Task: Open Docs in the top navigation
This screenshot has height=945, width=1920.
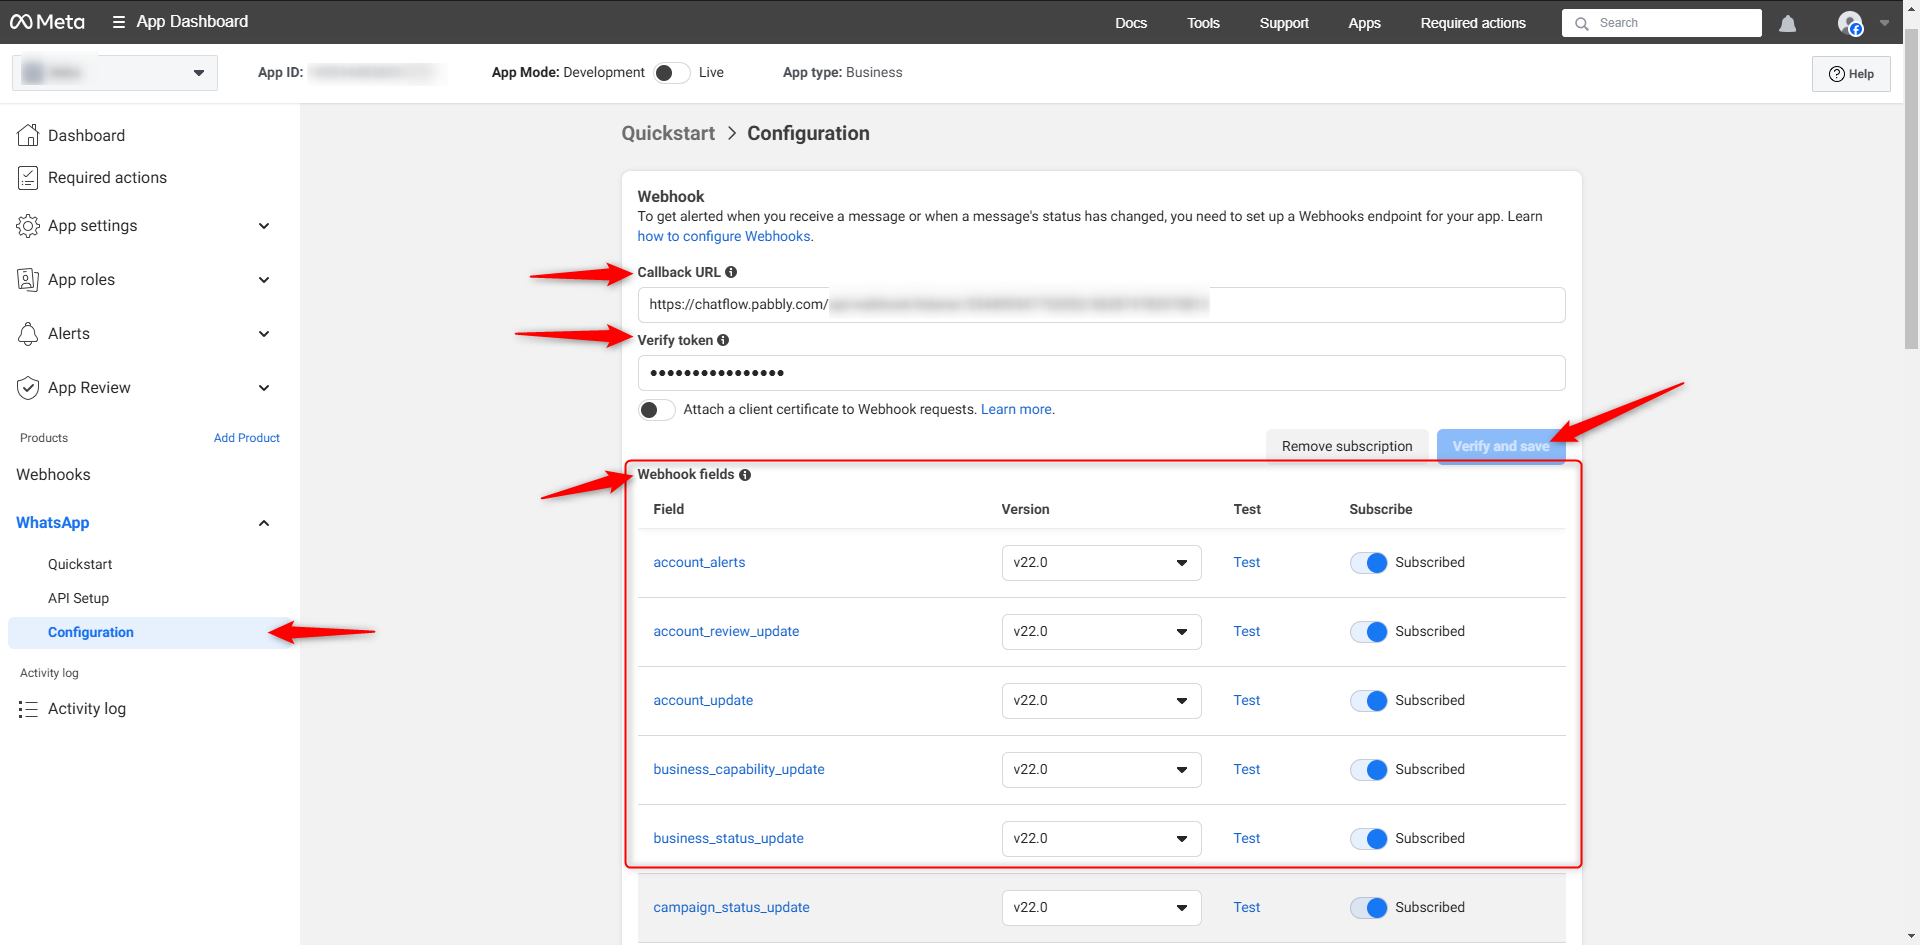Action: tap(1131, 23)
